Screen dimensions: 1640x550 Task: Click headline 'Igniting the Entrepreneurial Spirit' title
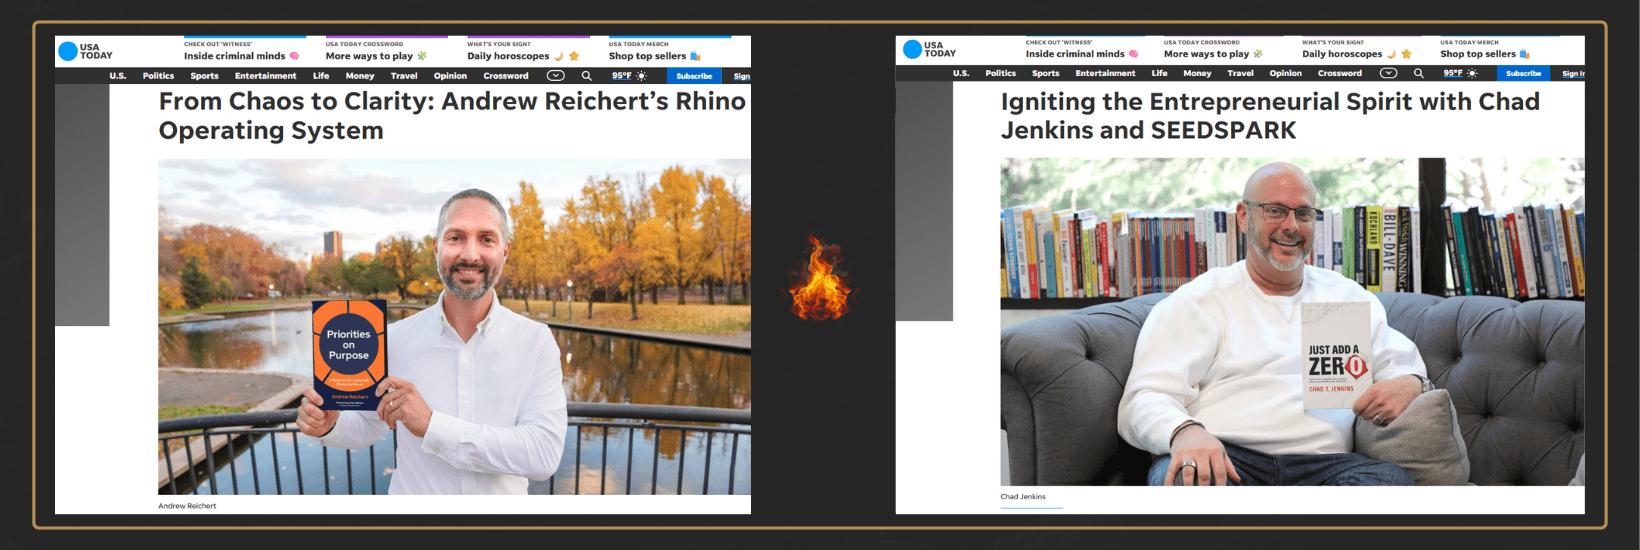[1270, 116]
